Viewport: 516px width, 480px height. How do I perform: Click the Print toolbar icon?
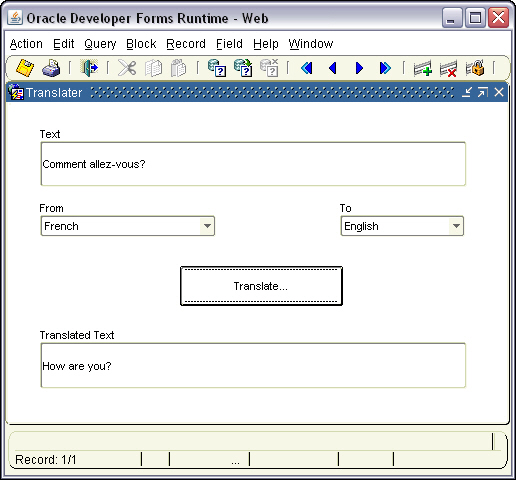coord(51,68)
